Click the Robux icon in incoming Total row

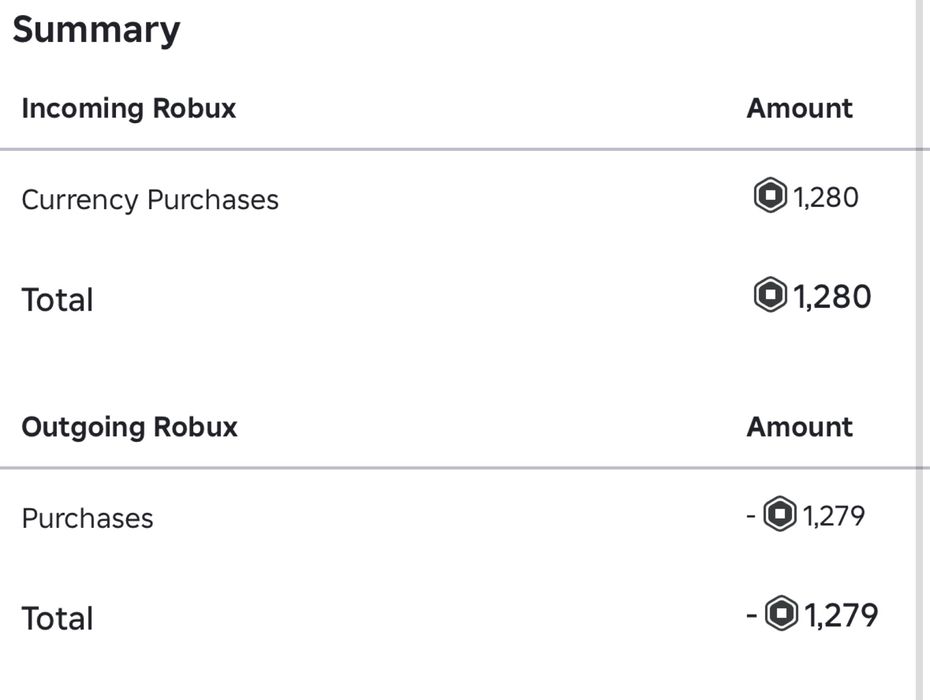770,296
